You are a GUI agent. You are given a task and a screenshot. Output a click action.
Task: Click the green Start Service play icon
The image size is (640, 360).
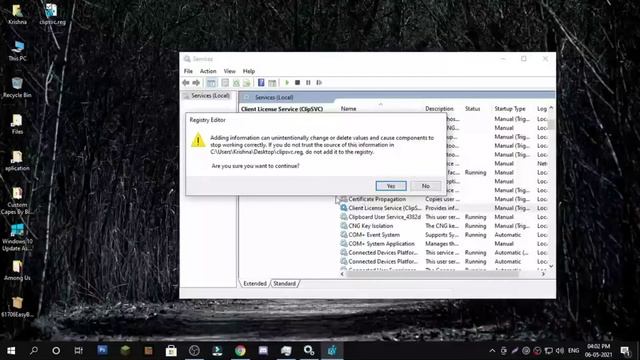coord(287,82)
